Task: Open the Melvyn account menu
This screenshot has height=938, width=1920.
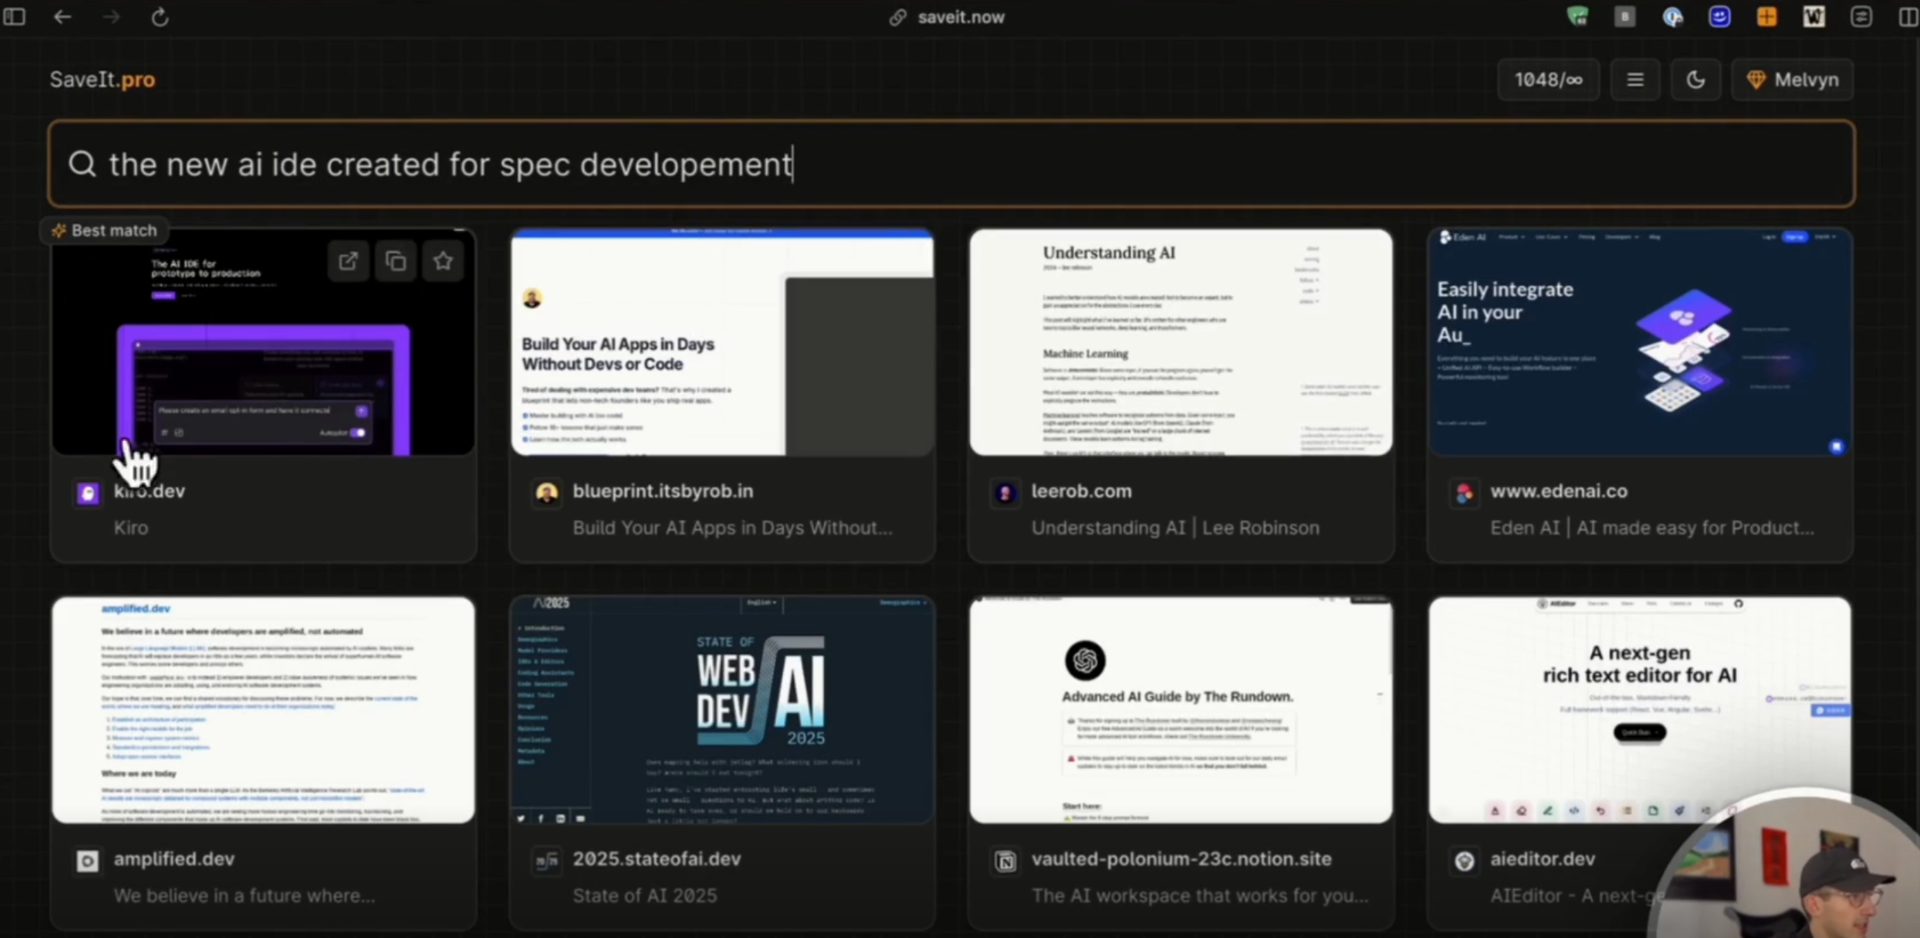Action: (x=1792, y=79)
